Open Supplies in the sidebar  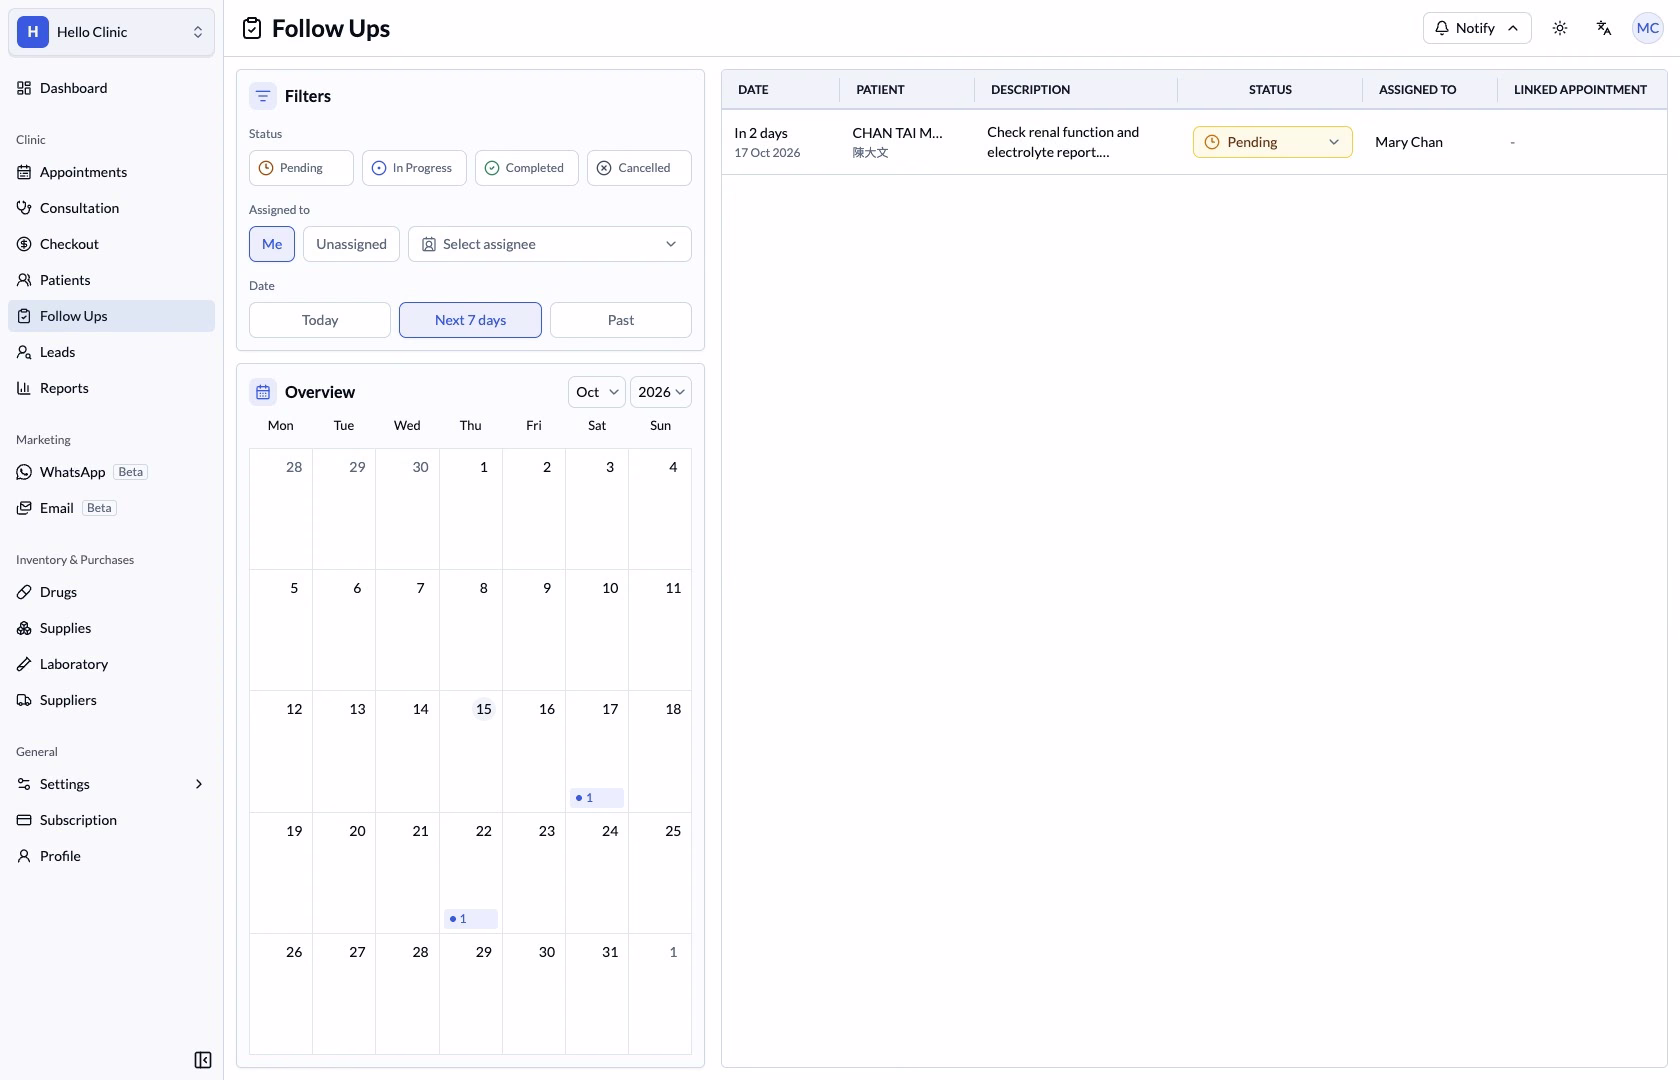pos(111,628)
